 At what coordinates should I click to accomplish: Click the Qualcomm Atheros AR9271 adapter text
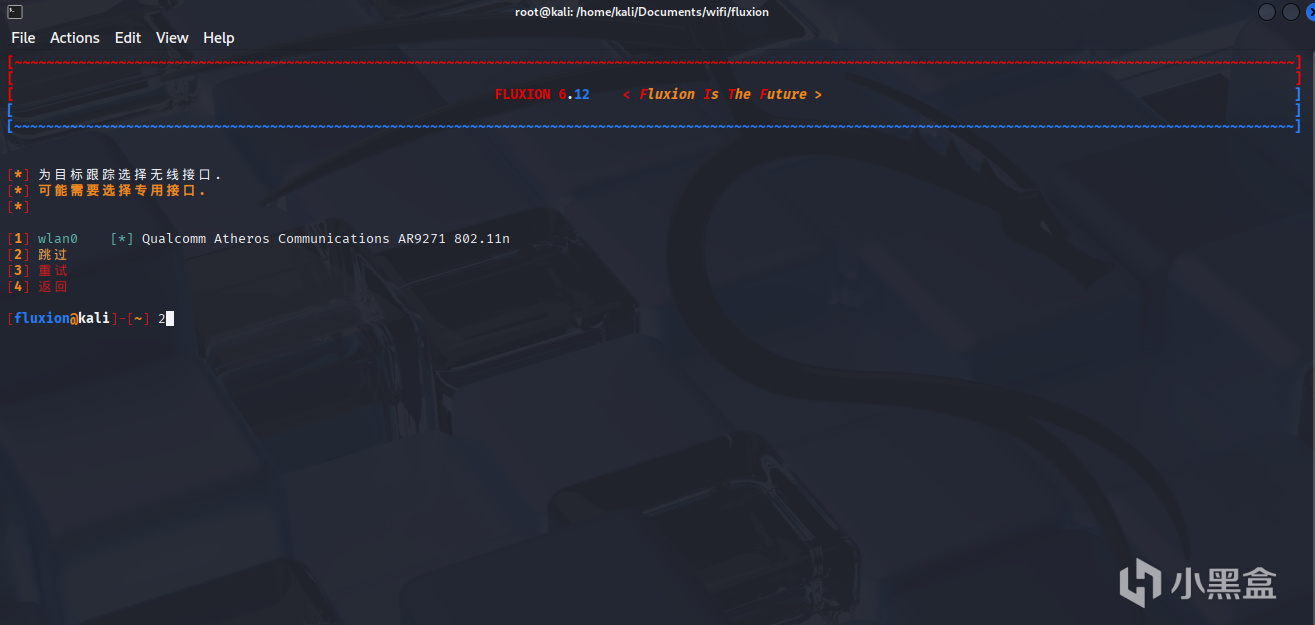pyautogui.click(x=326, y=239)
